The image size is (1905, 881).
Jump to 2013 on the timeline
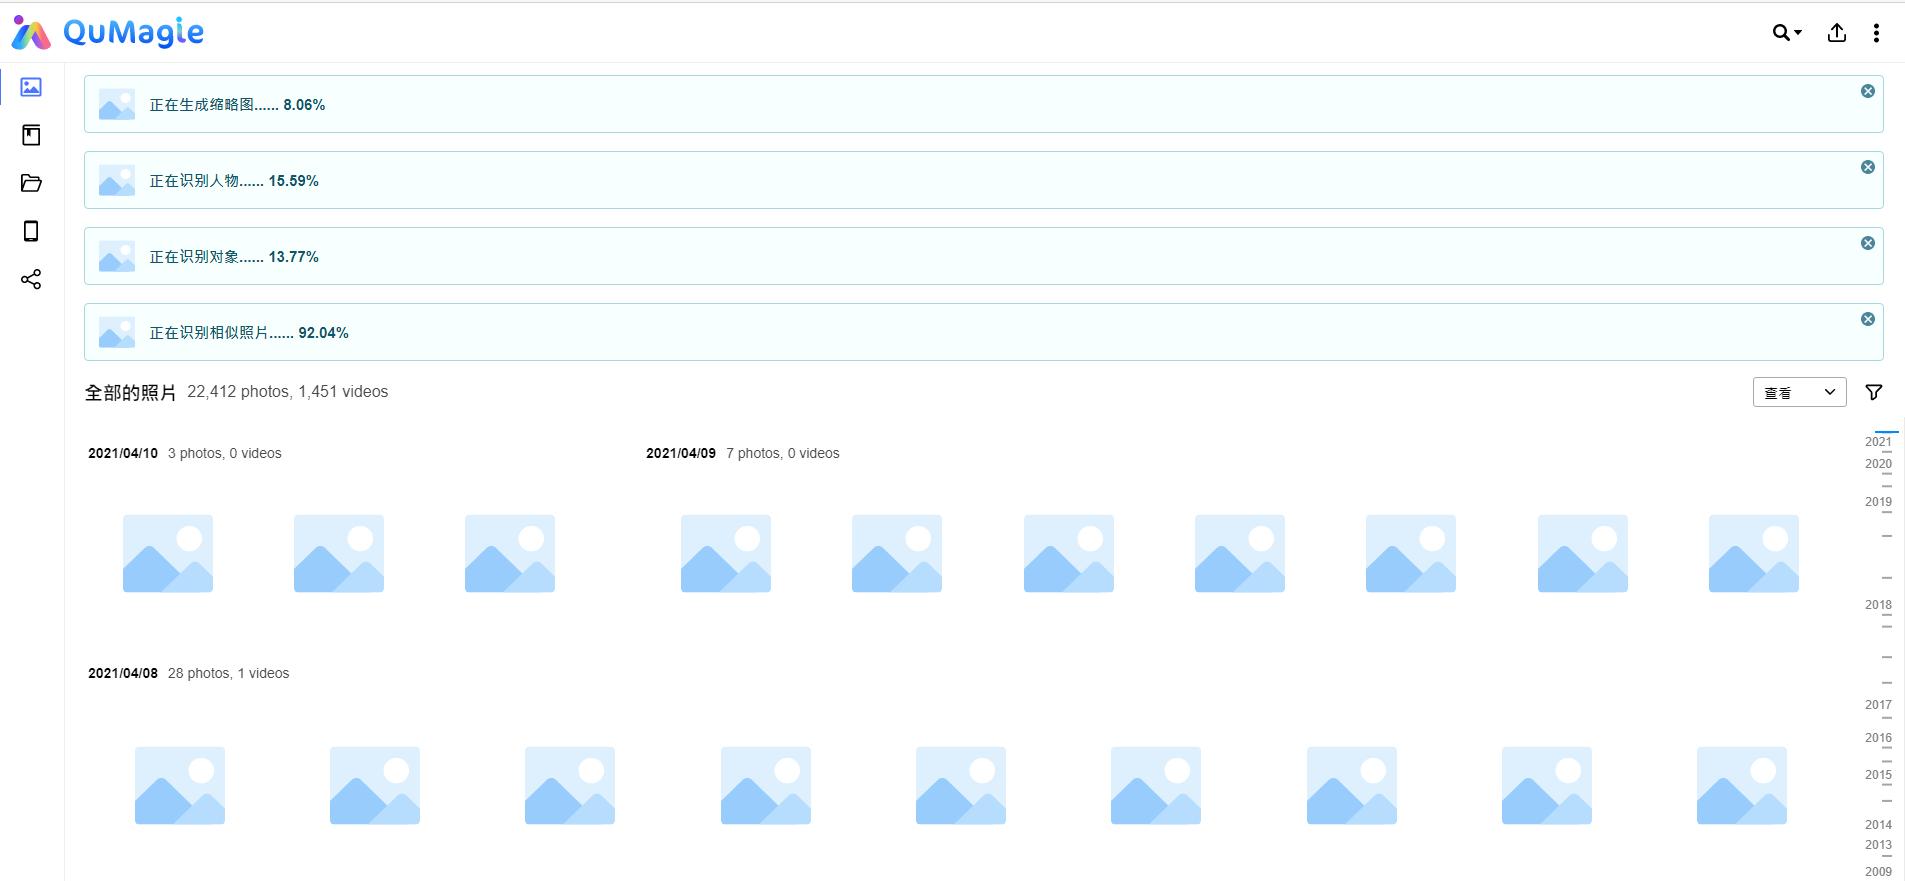tap(1878, 845)
